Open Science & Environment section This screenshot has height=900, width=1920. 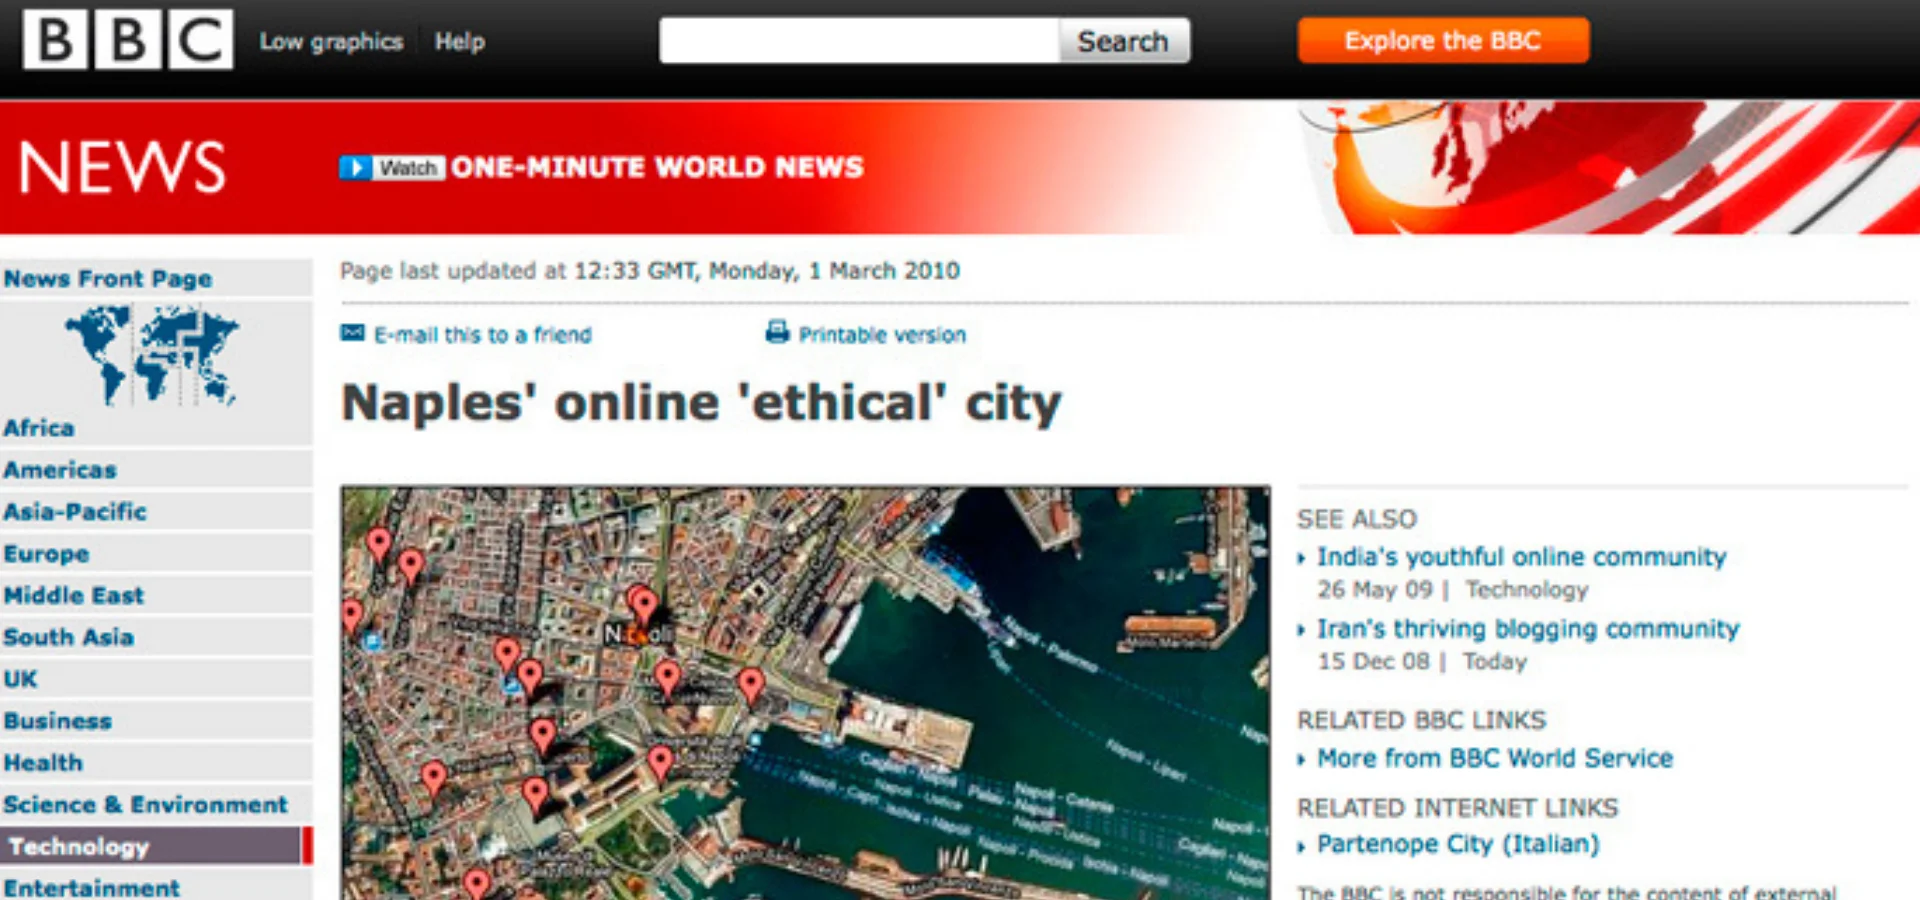pos(145,805)
